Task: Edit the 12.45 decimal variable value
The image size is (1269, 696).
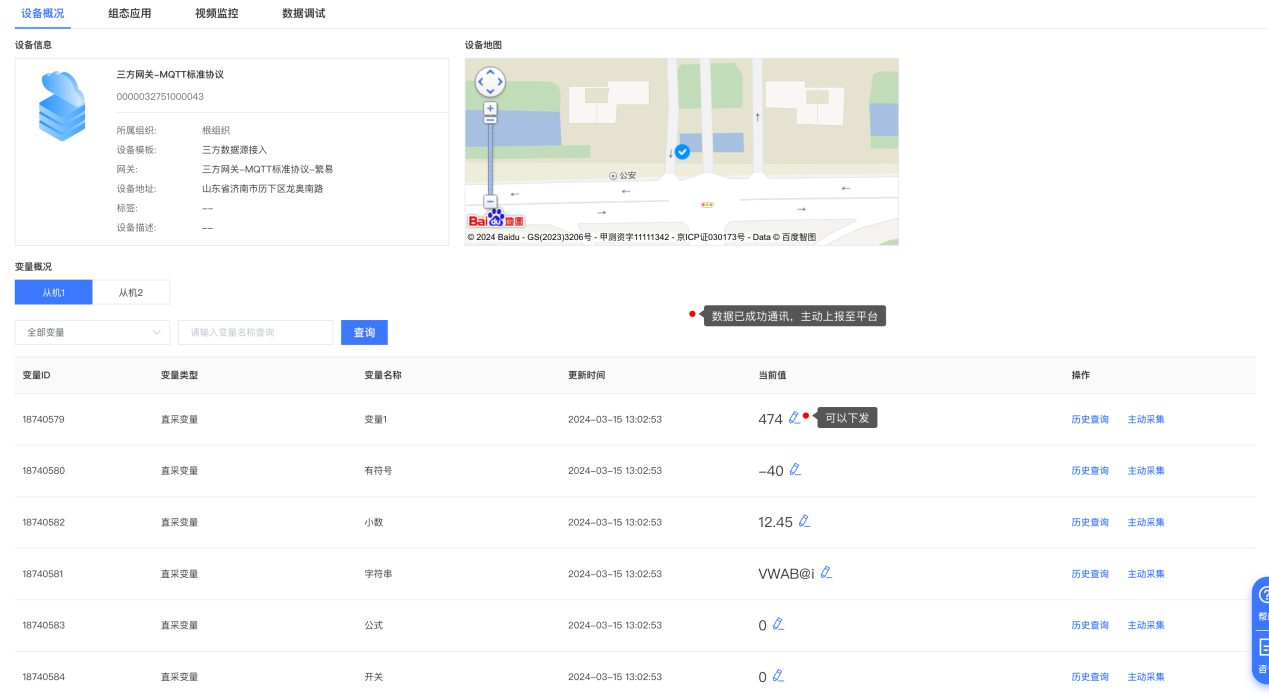Action: pos(804,521)
